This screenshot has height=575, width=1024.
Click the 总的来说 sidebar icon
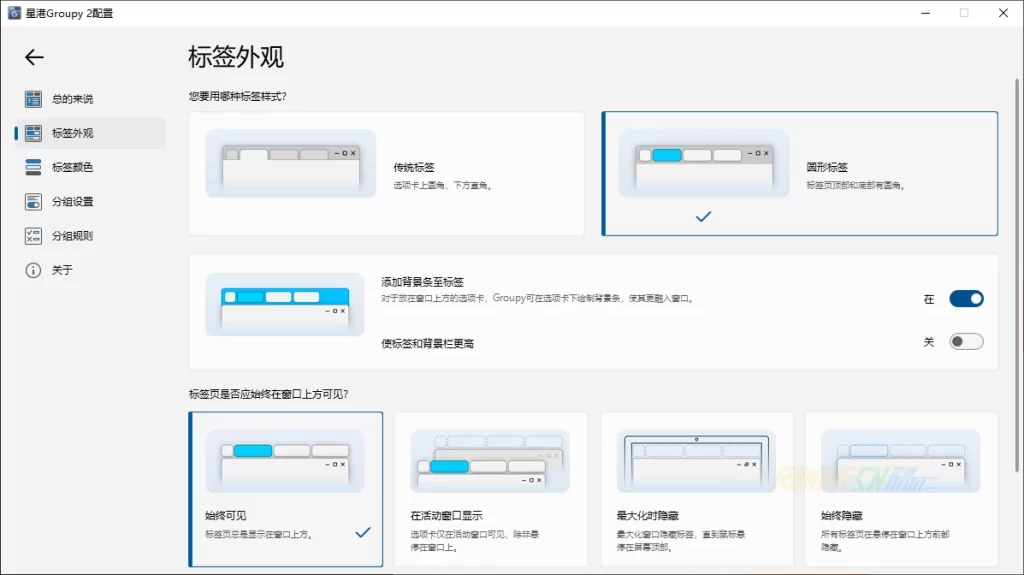33,99
